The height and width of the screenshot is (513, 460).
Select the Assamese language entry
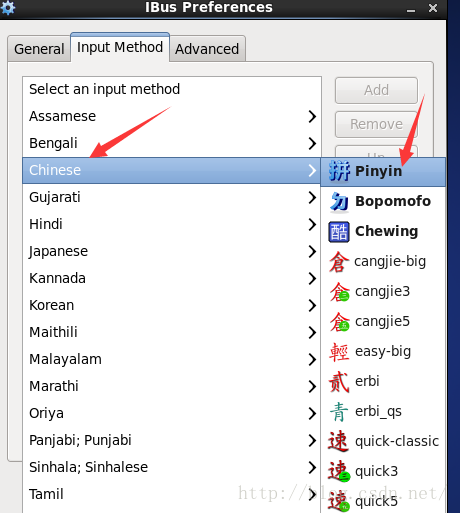click(172, 116)
